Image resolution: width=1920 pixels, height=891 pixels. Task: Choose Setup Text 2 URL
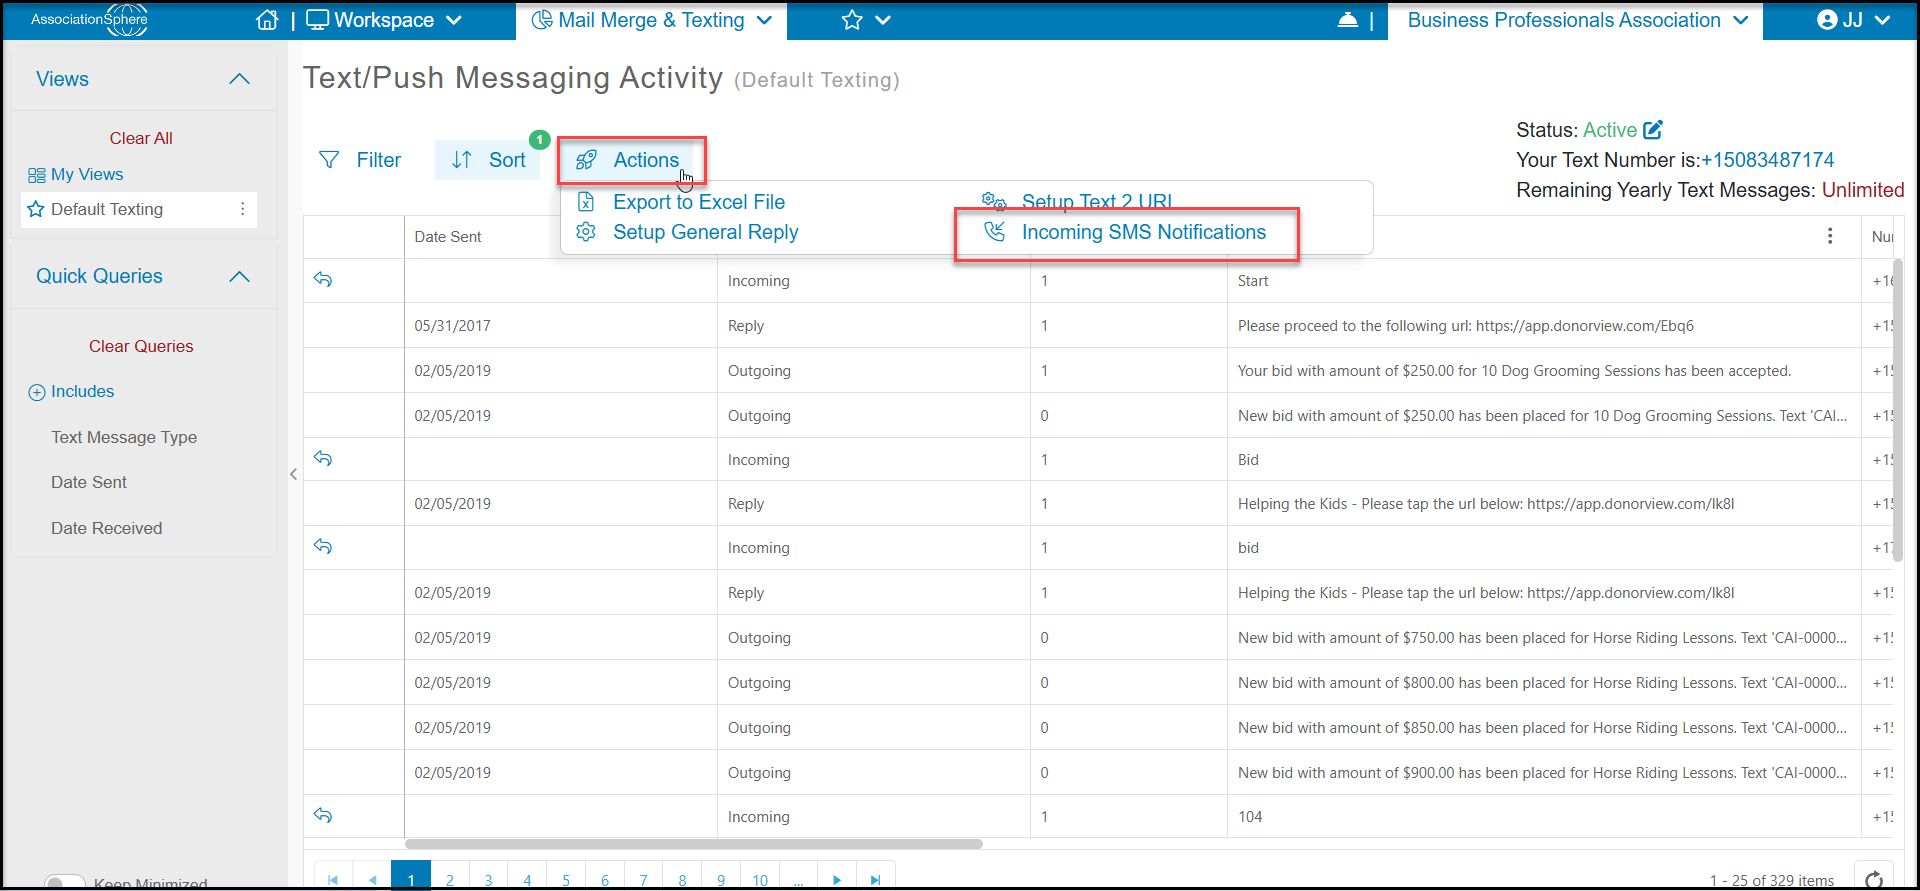tap(1078, 200)
